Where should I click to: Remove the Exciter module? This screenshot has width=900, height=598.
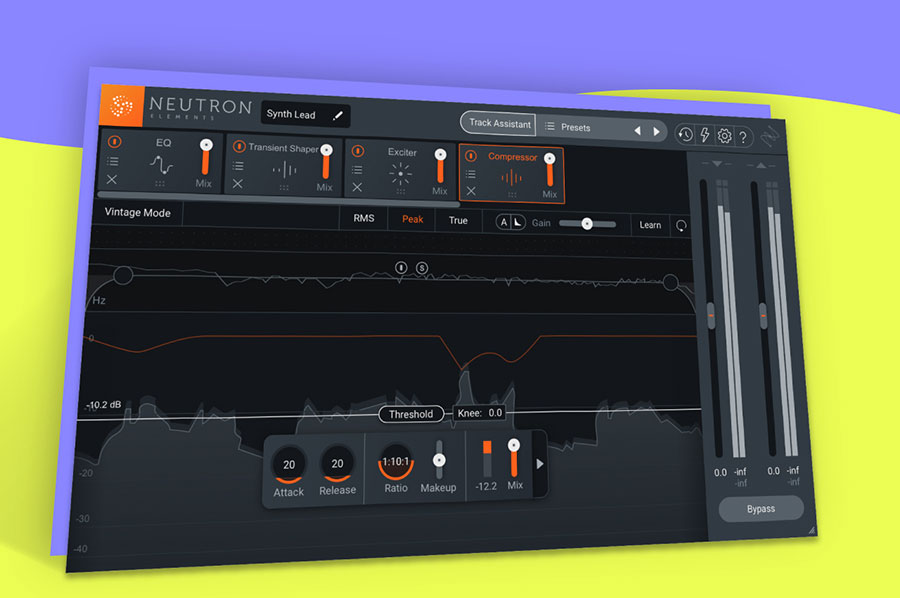point(357,187)
